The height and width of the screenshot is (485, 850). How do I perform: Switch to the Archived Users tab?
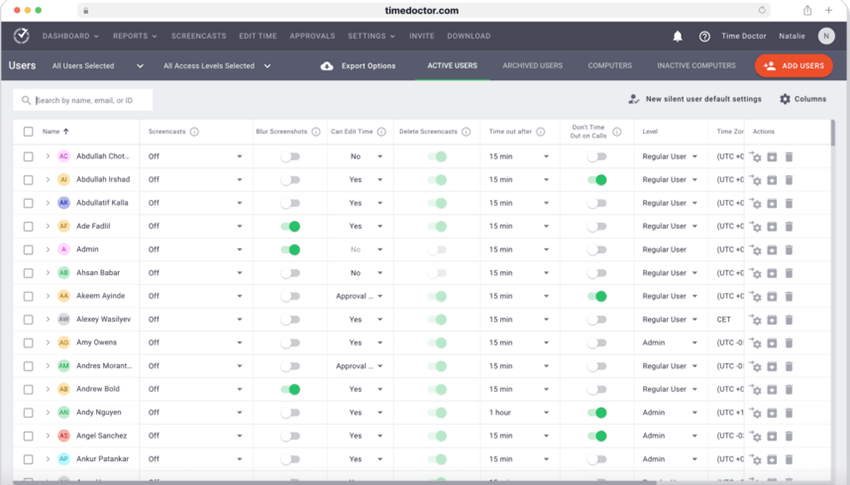(532, 66)
